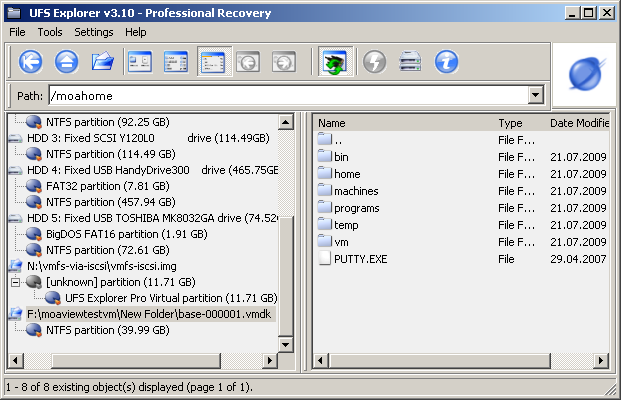This screenshot has height=400, width=621.
Task: Open the Tools menu
Action: pos(50,32)
